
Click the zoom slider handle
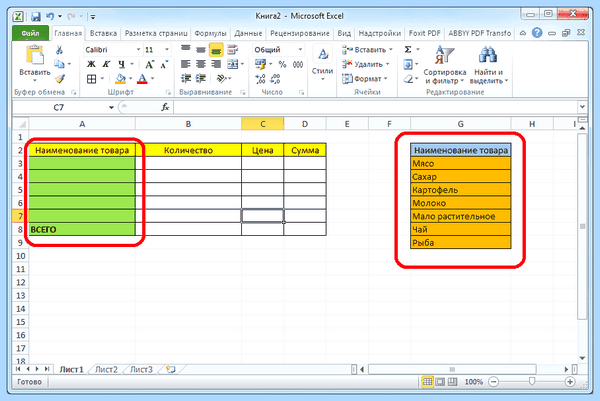click(532, 381)
